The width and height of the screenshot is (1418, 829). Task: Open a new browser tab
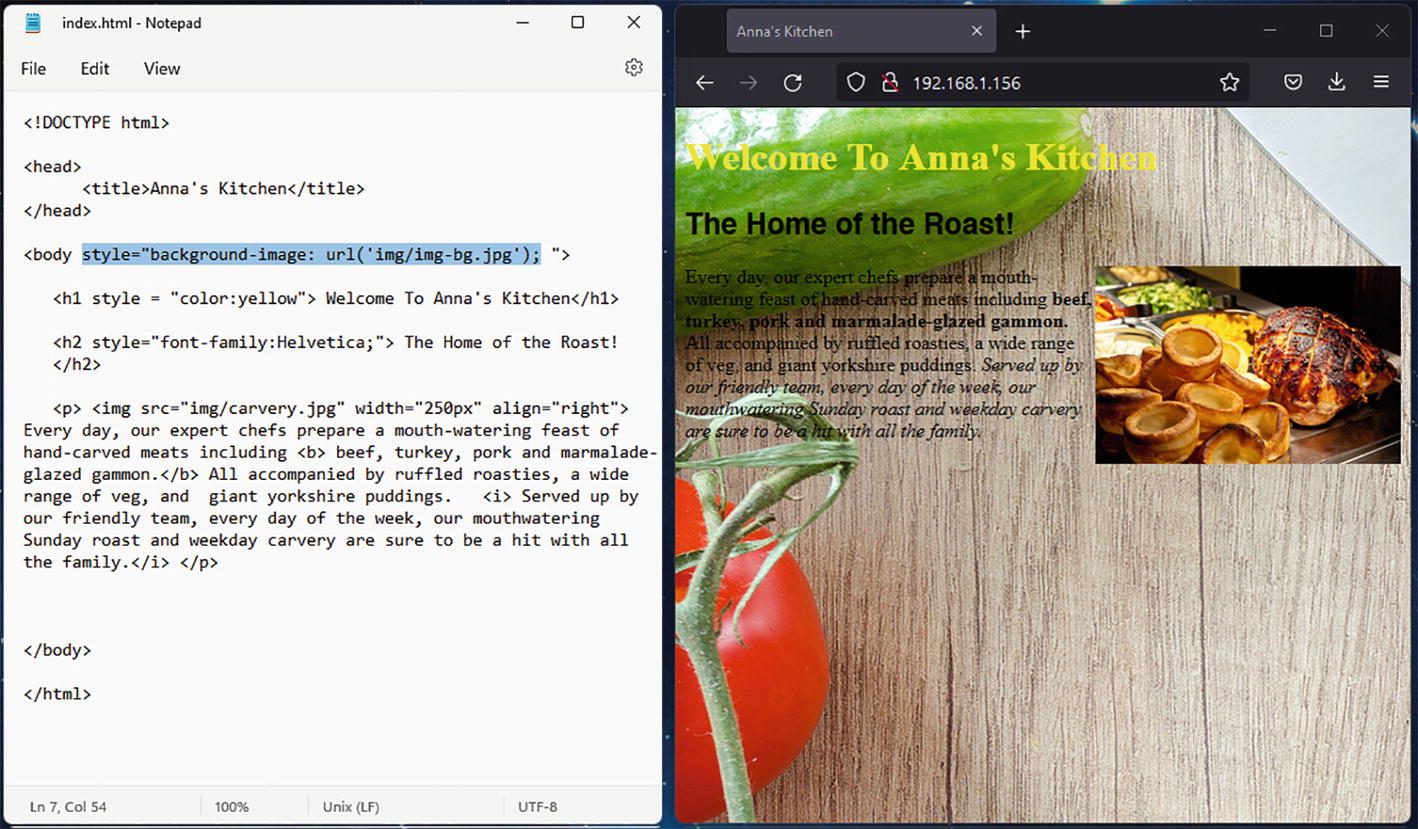tap(1022, 32)
